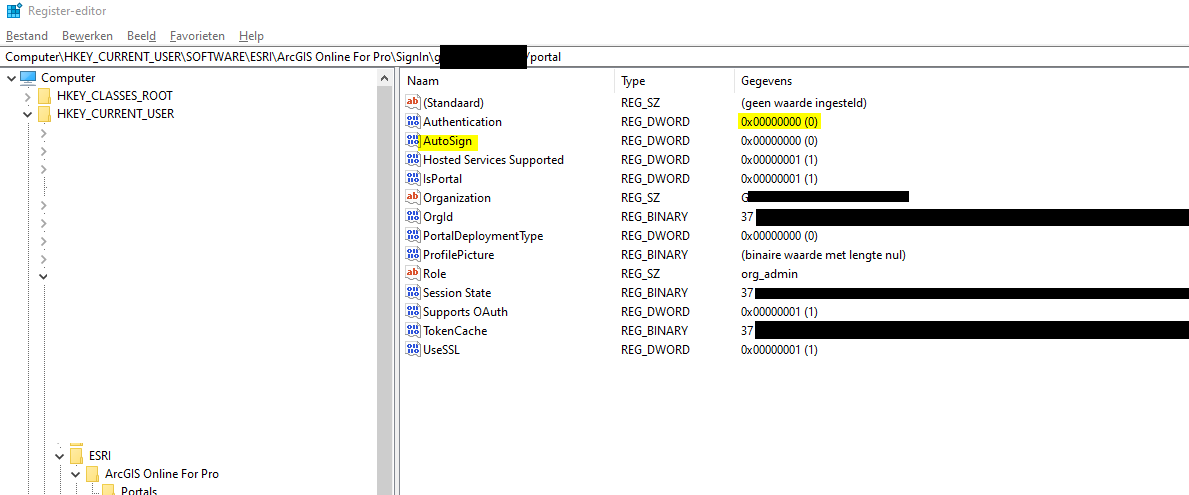The height and width of the screenshot is (495, 1189).
Task: Click the Computer monitor icon in tree
Action: tap(28, 77)
